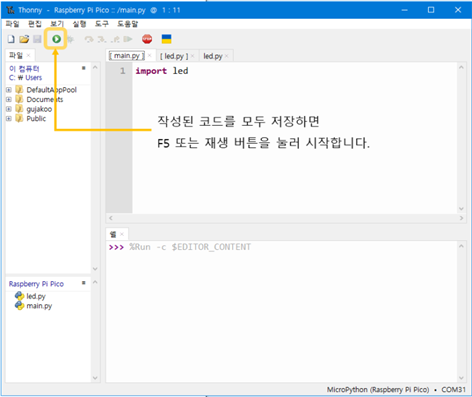This screenshot has width=472, height=397.
Task: Click Public folder icon
Action: tap(19, 118)
